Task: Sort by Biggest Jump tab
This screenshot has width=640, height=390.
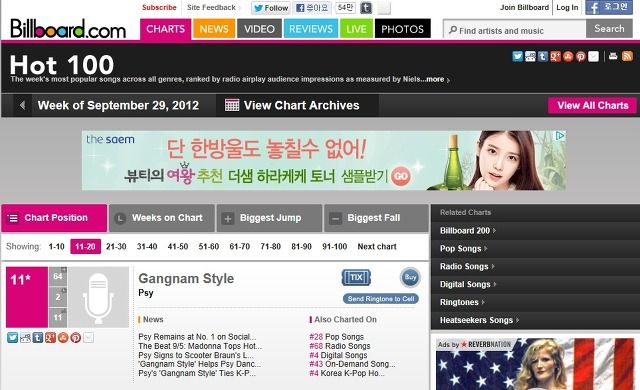Action: coord(269,218)
